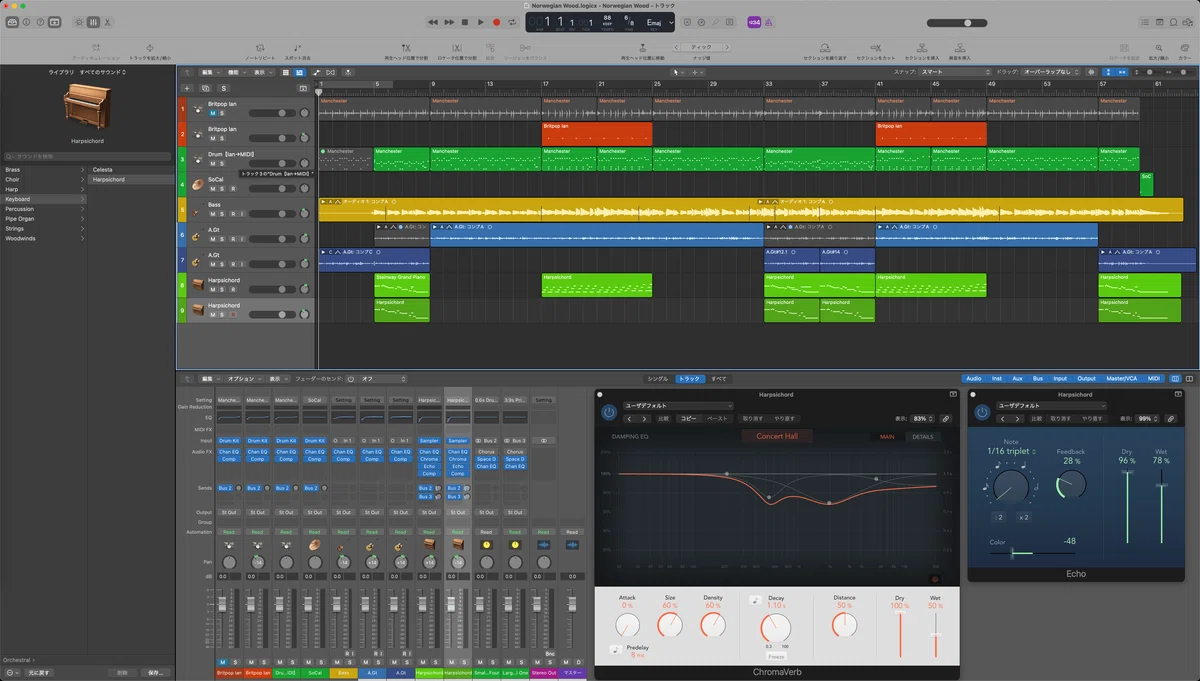The width and height of the screenshot is (1200, 681).
Task: Solo the SoCal track
Action: 221,188
